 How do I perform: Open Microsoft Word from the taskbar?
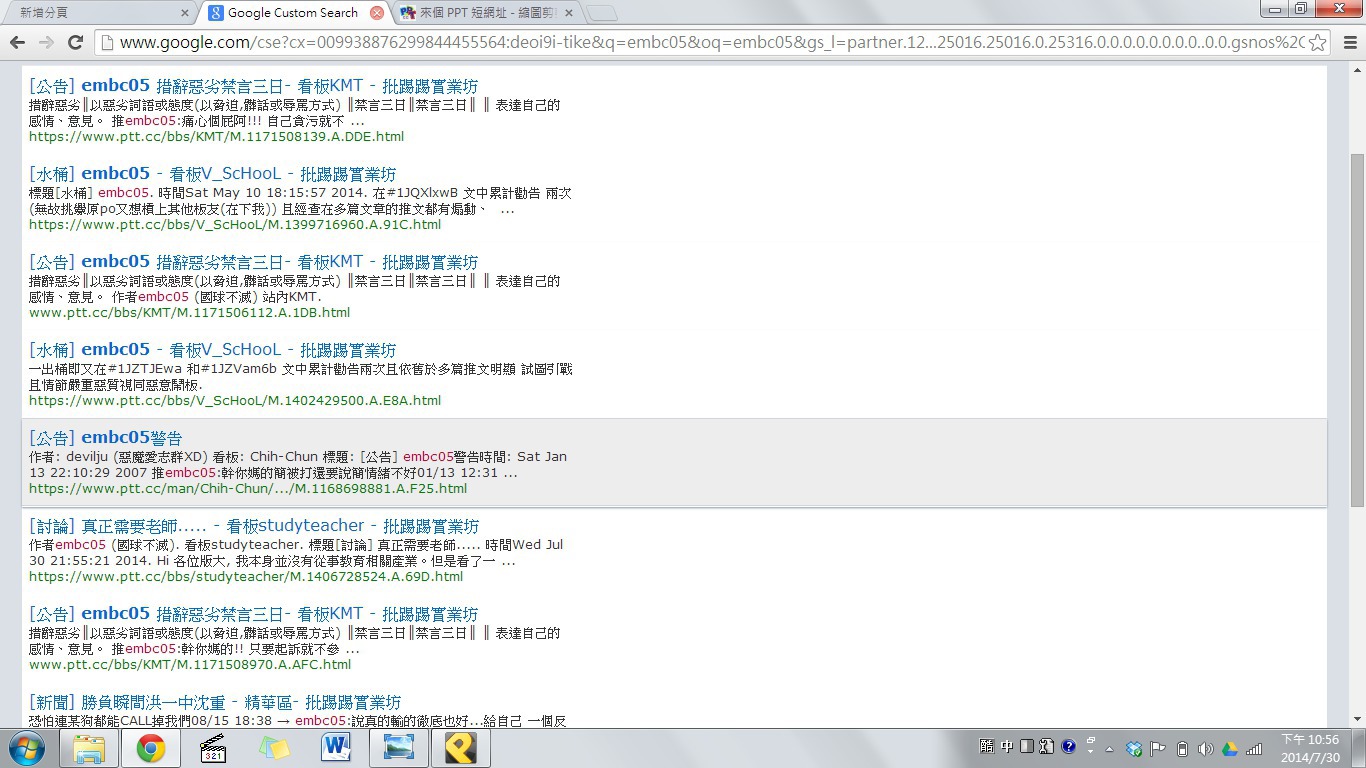pyautogui.click(x=337, y=748)
